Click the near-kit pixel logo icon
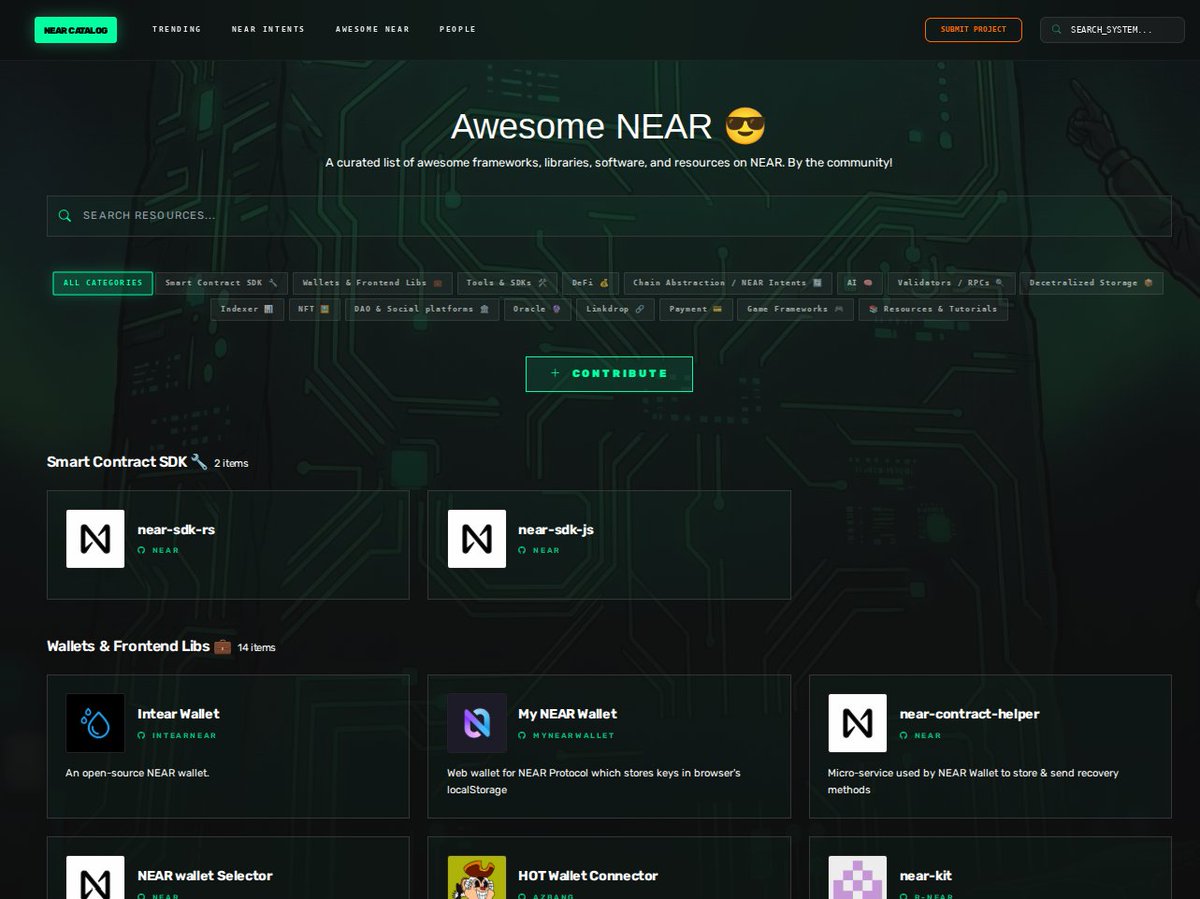This screenshot has height=899, width=1200. [x=858, y=877]
